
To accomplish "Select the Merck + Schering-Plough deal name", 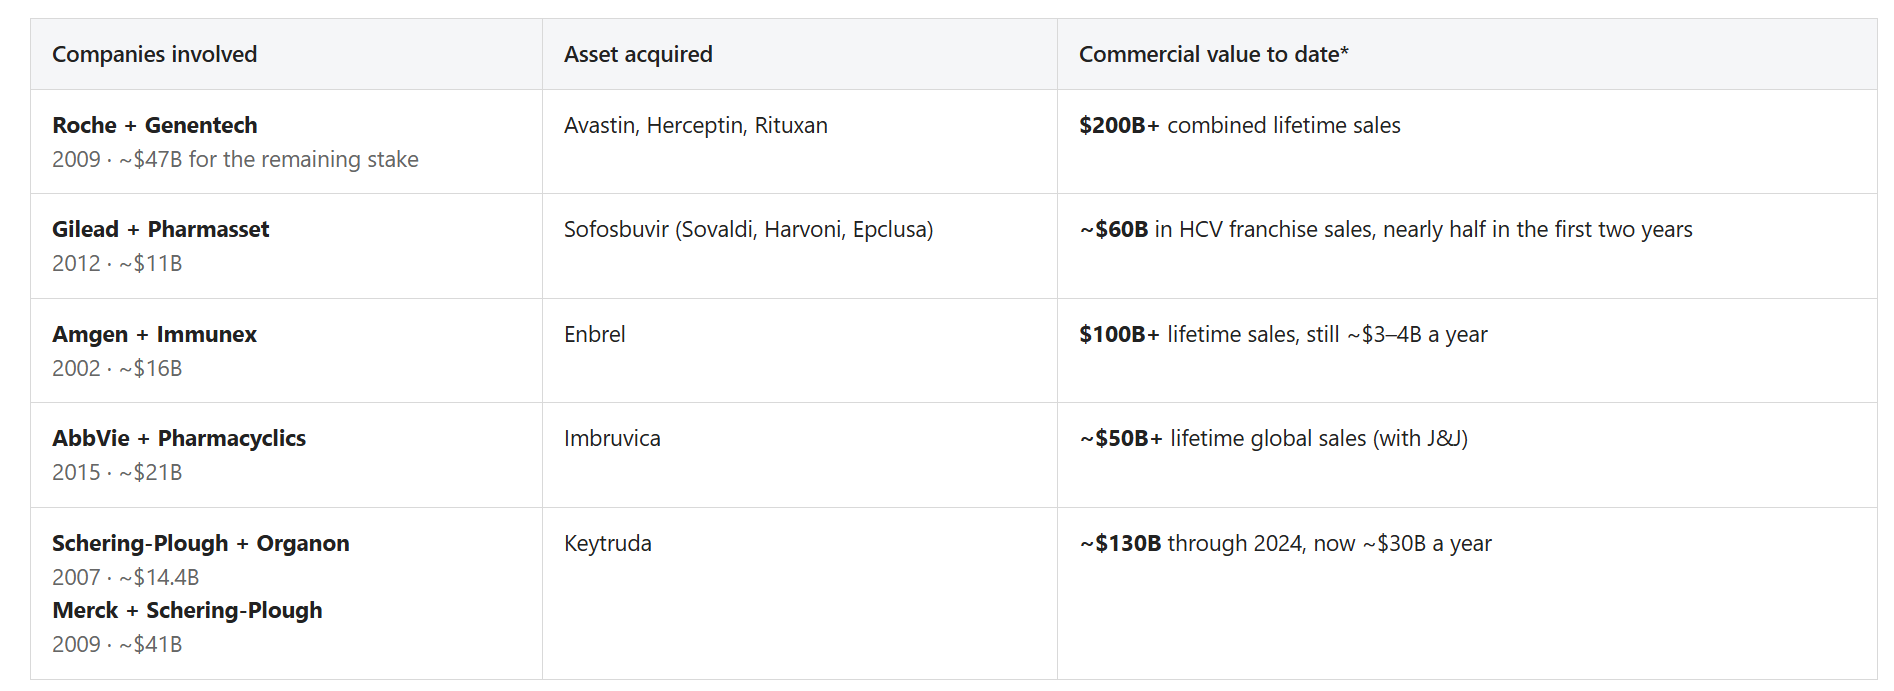I will coord(187,610).
